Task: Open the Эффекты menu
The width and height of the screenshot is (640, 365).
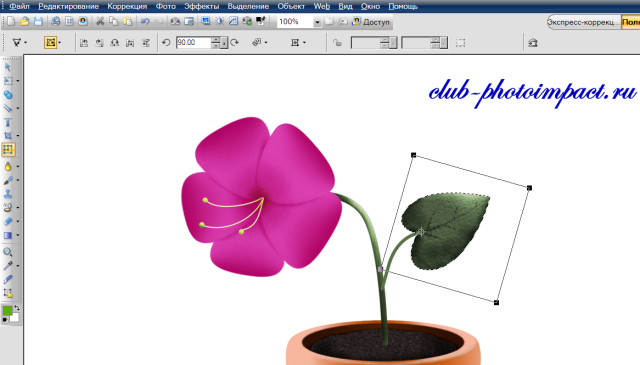Action: click(201, 6)
